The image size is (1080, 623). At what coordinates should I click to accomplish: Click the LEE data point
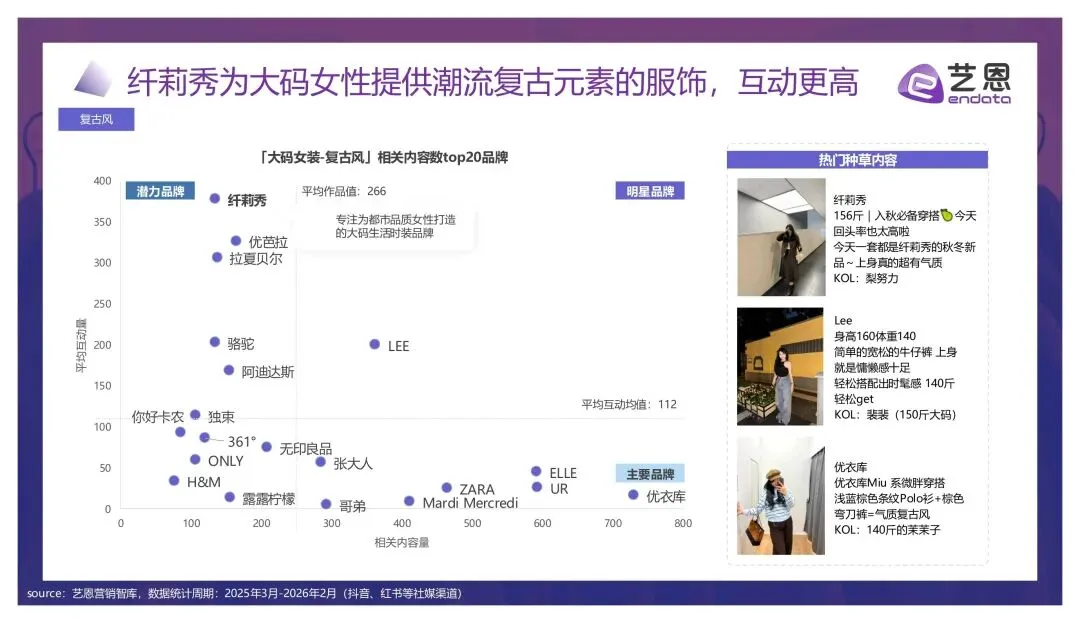click(x=375, y=344)
